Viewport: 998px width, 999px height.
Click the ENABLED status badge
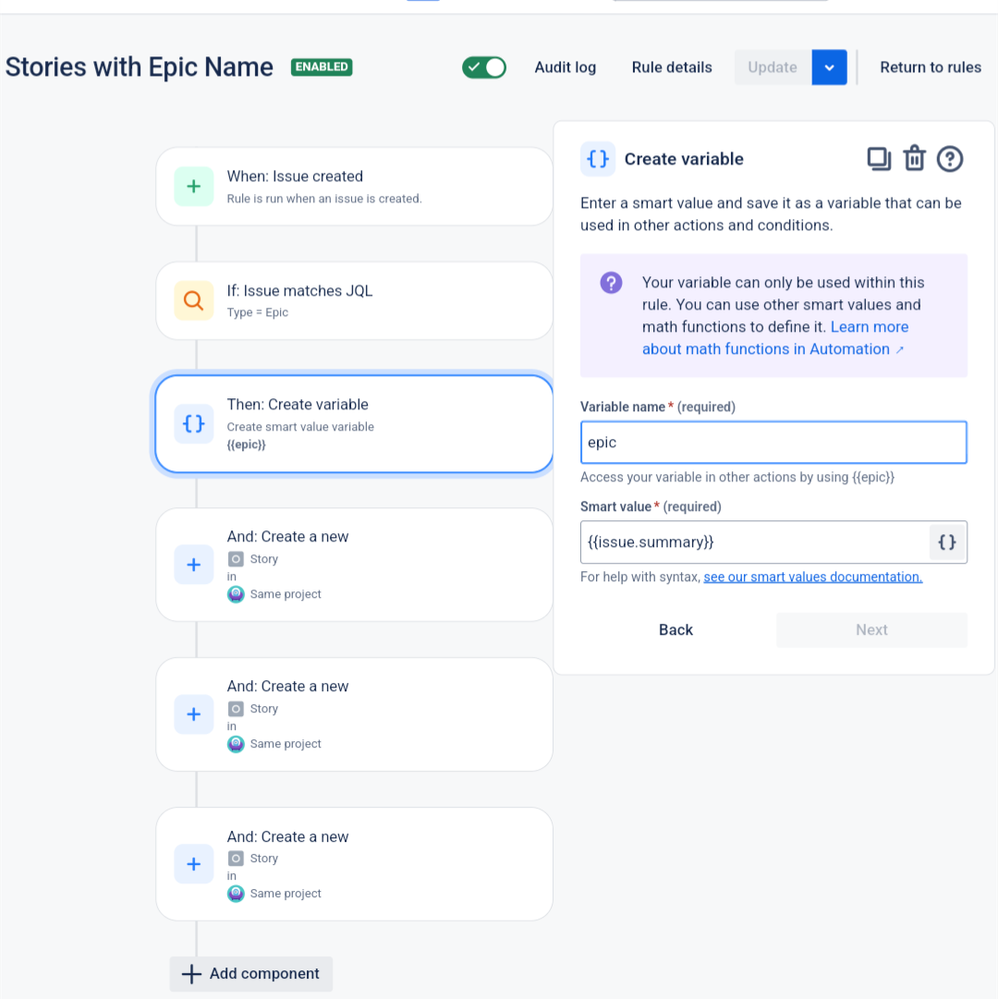click(321, 67)
